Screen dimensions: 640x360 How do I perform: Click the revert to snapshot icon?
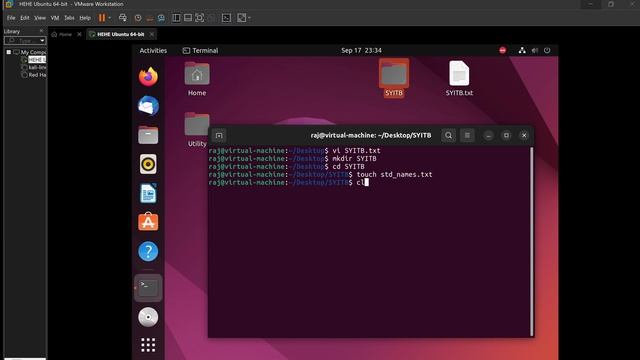150,18
